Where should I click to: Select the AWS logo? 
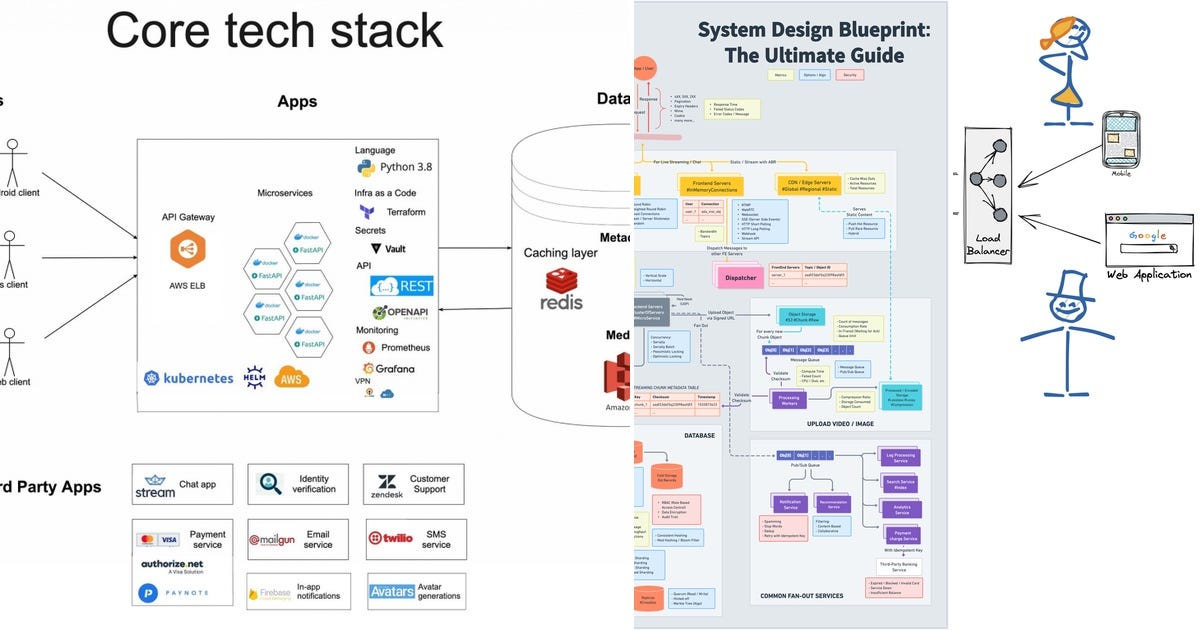[x=290, y=378]
